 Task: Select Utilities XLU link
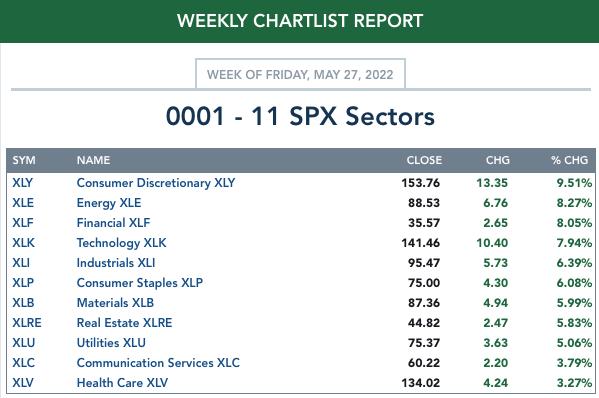(x=111, y=343)
